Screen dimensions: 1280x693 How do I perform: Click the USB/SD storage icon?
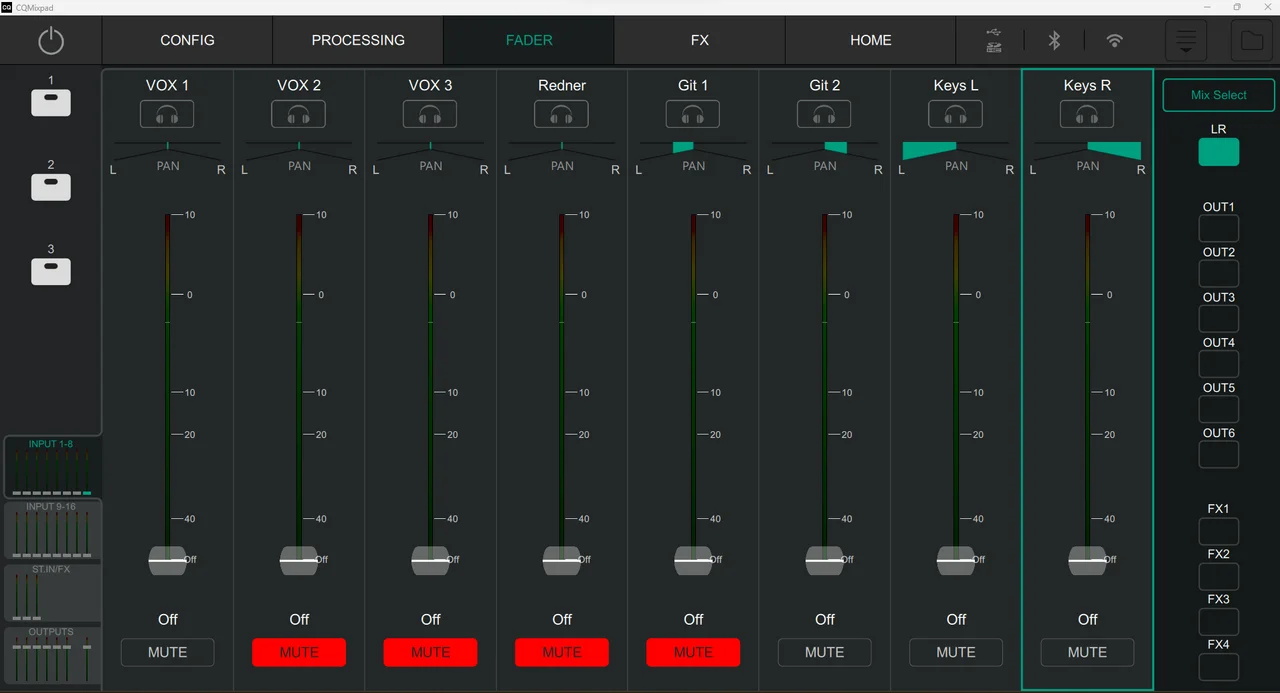pos(993,40)
